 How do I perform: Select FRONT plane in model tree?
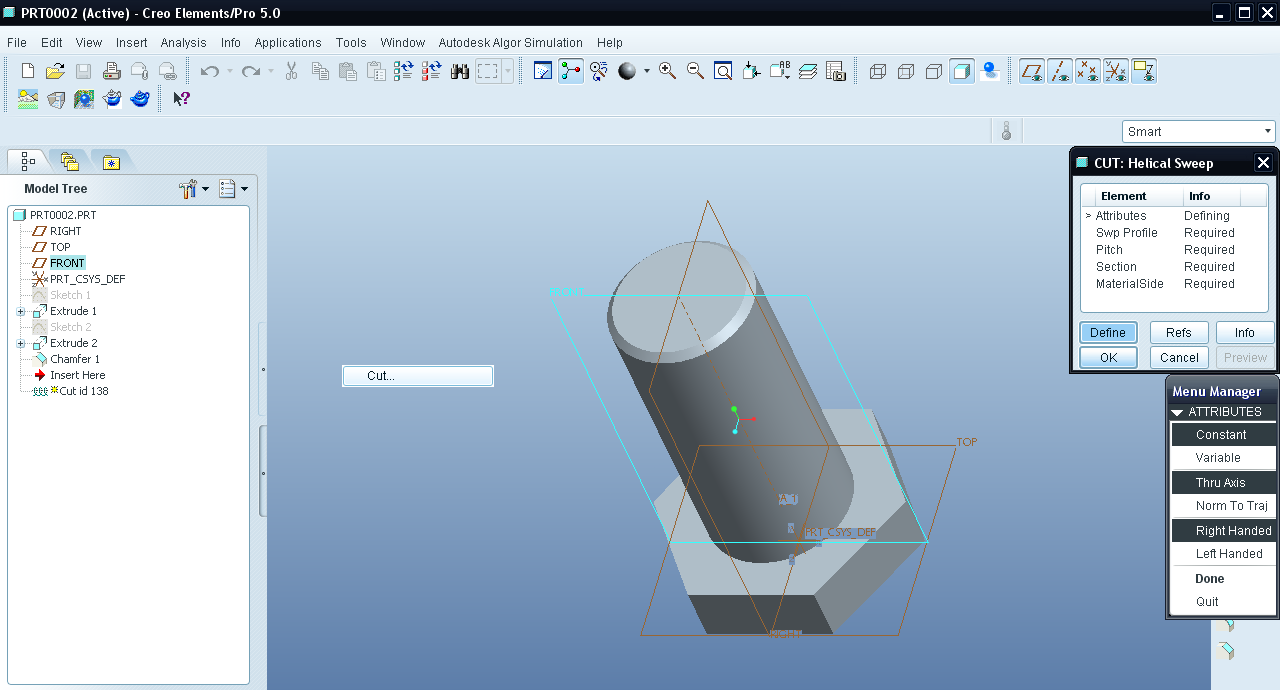(67, 263)
